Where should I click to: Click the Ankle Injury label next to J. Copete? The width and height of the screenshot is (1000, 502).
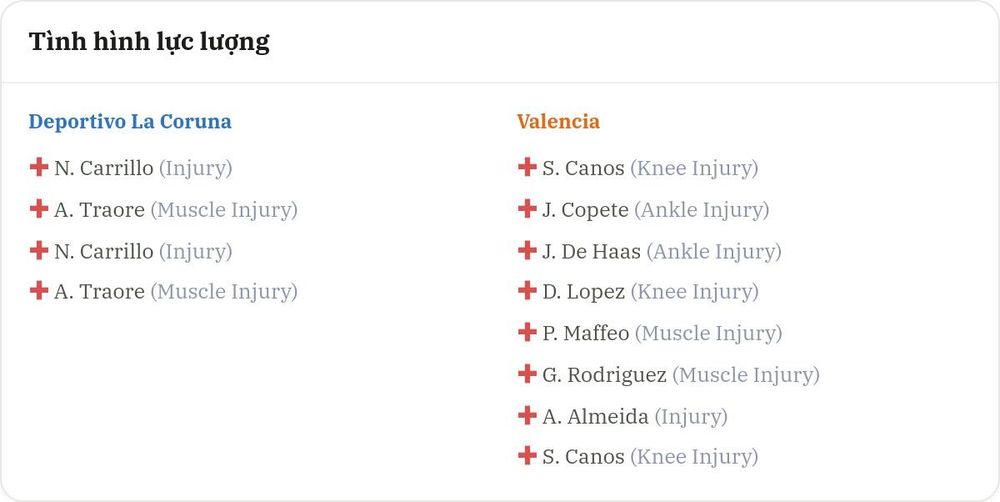[x=702, y=210]
